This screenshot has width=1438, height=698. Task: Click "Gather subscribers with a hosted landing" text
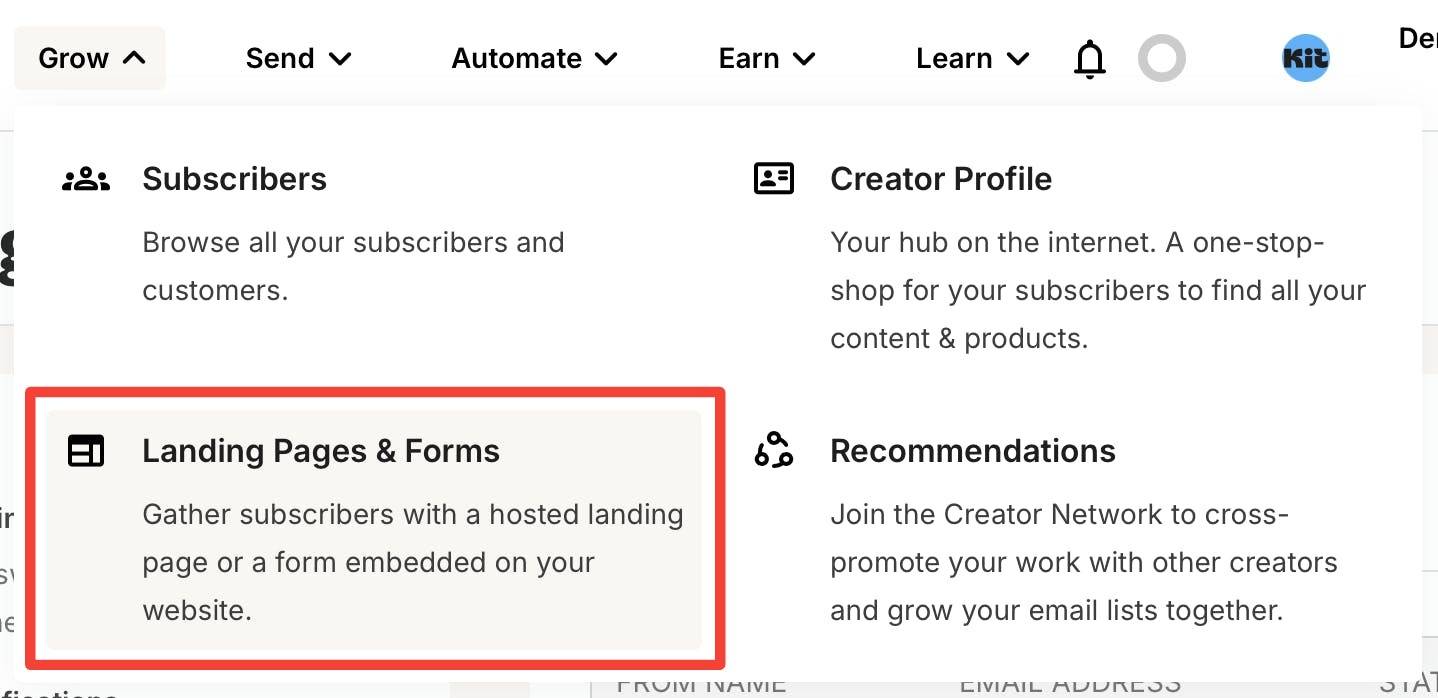tap(413, 514)
